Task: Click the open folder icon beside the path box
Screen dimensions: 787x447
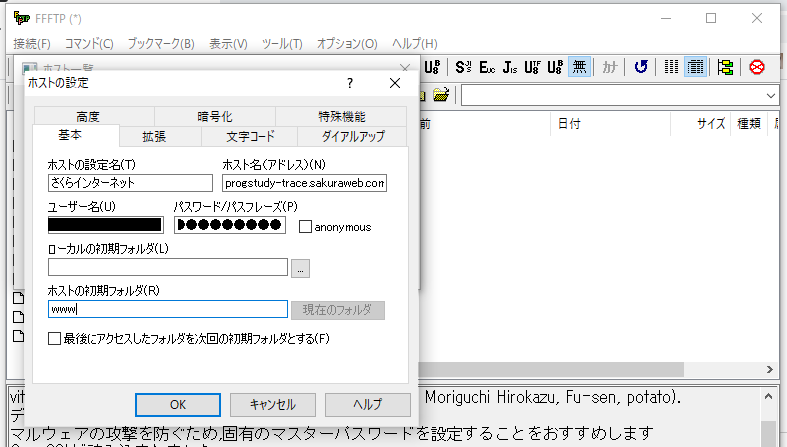Action: [x=441, y=94]
